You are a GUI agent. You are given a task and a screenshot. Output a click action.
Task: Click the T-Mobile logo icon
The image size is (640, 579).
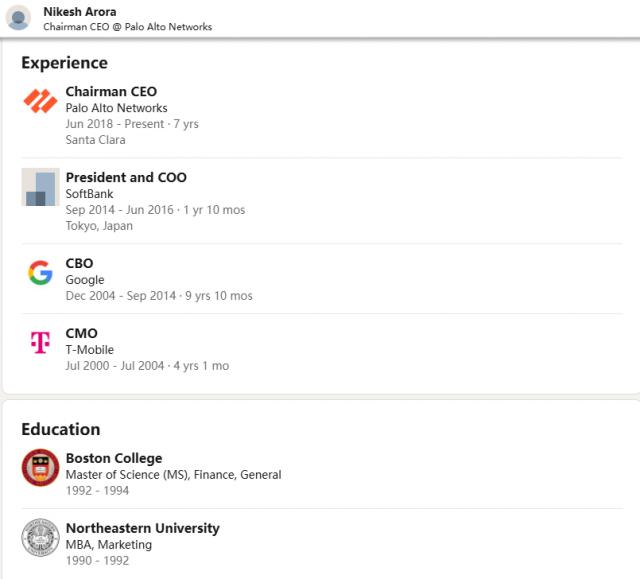40,343
